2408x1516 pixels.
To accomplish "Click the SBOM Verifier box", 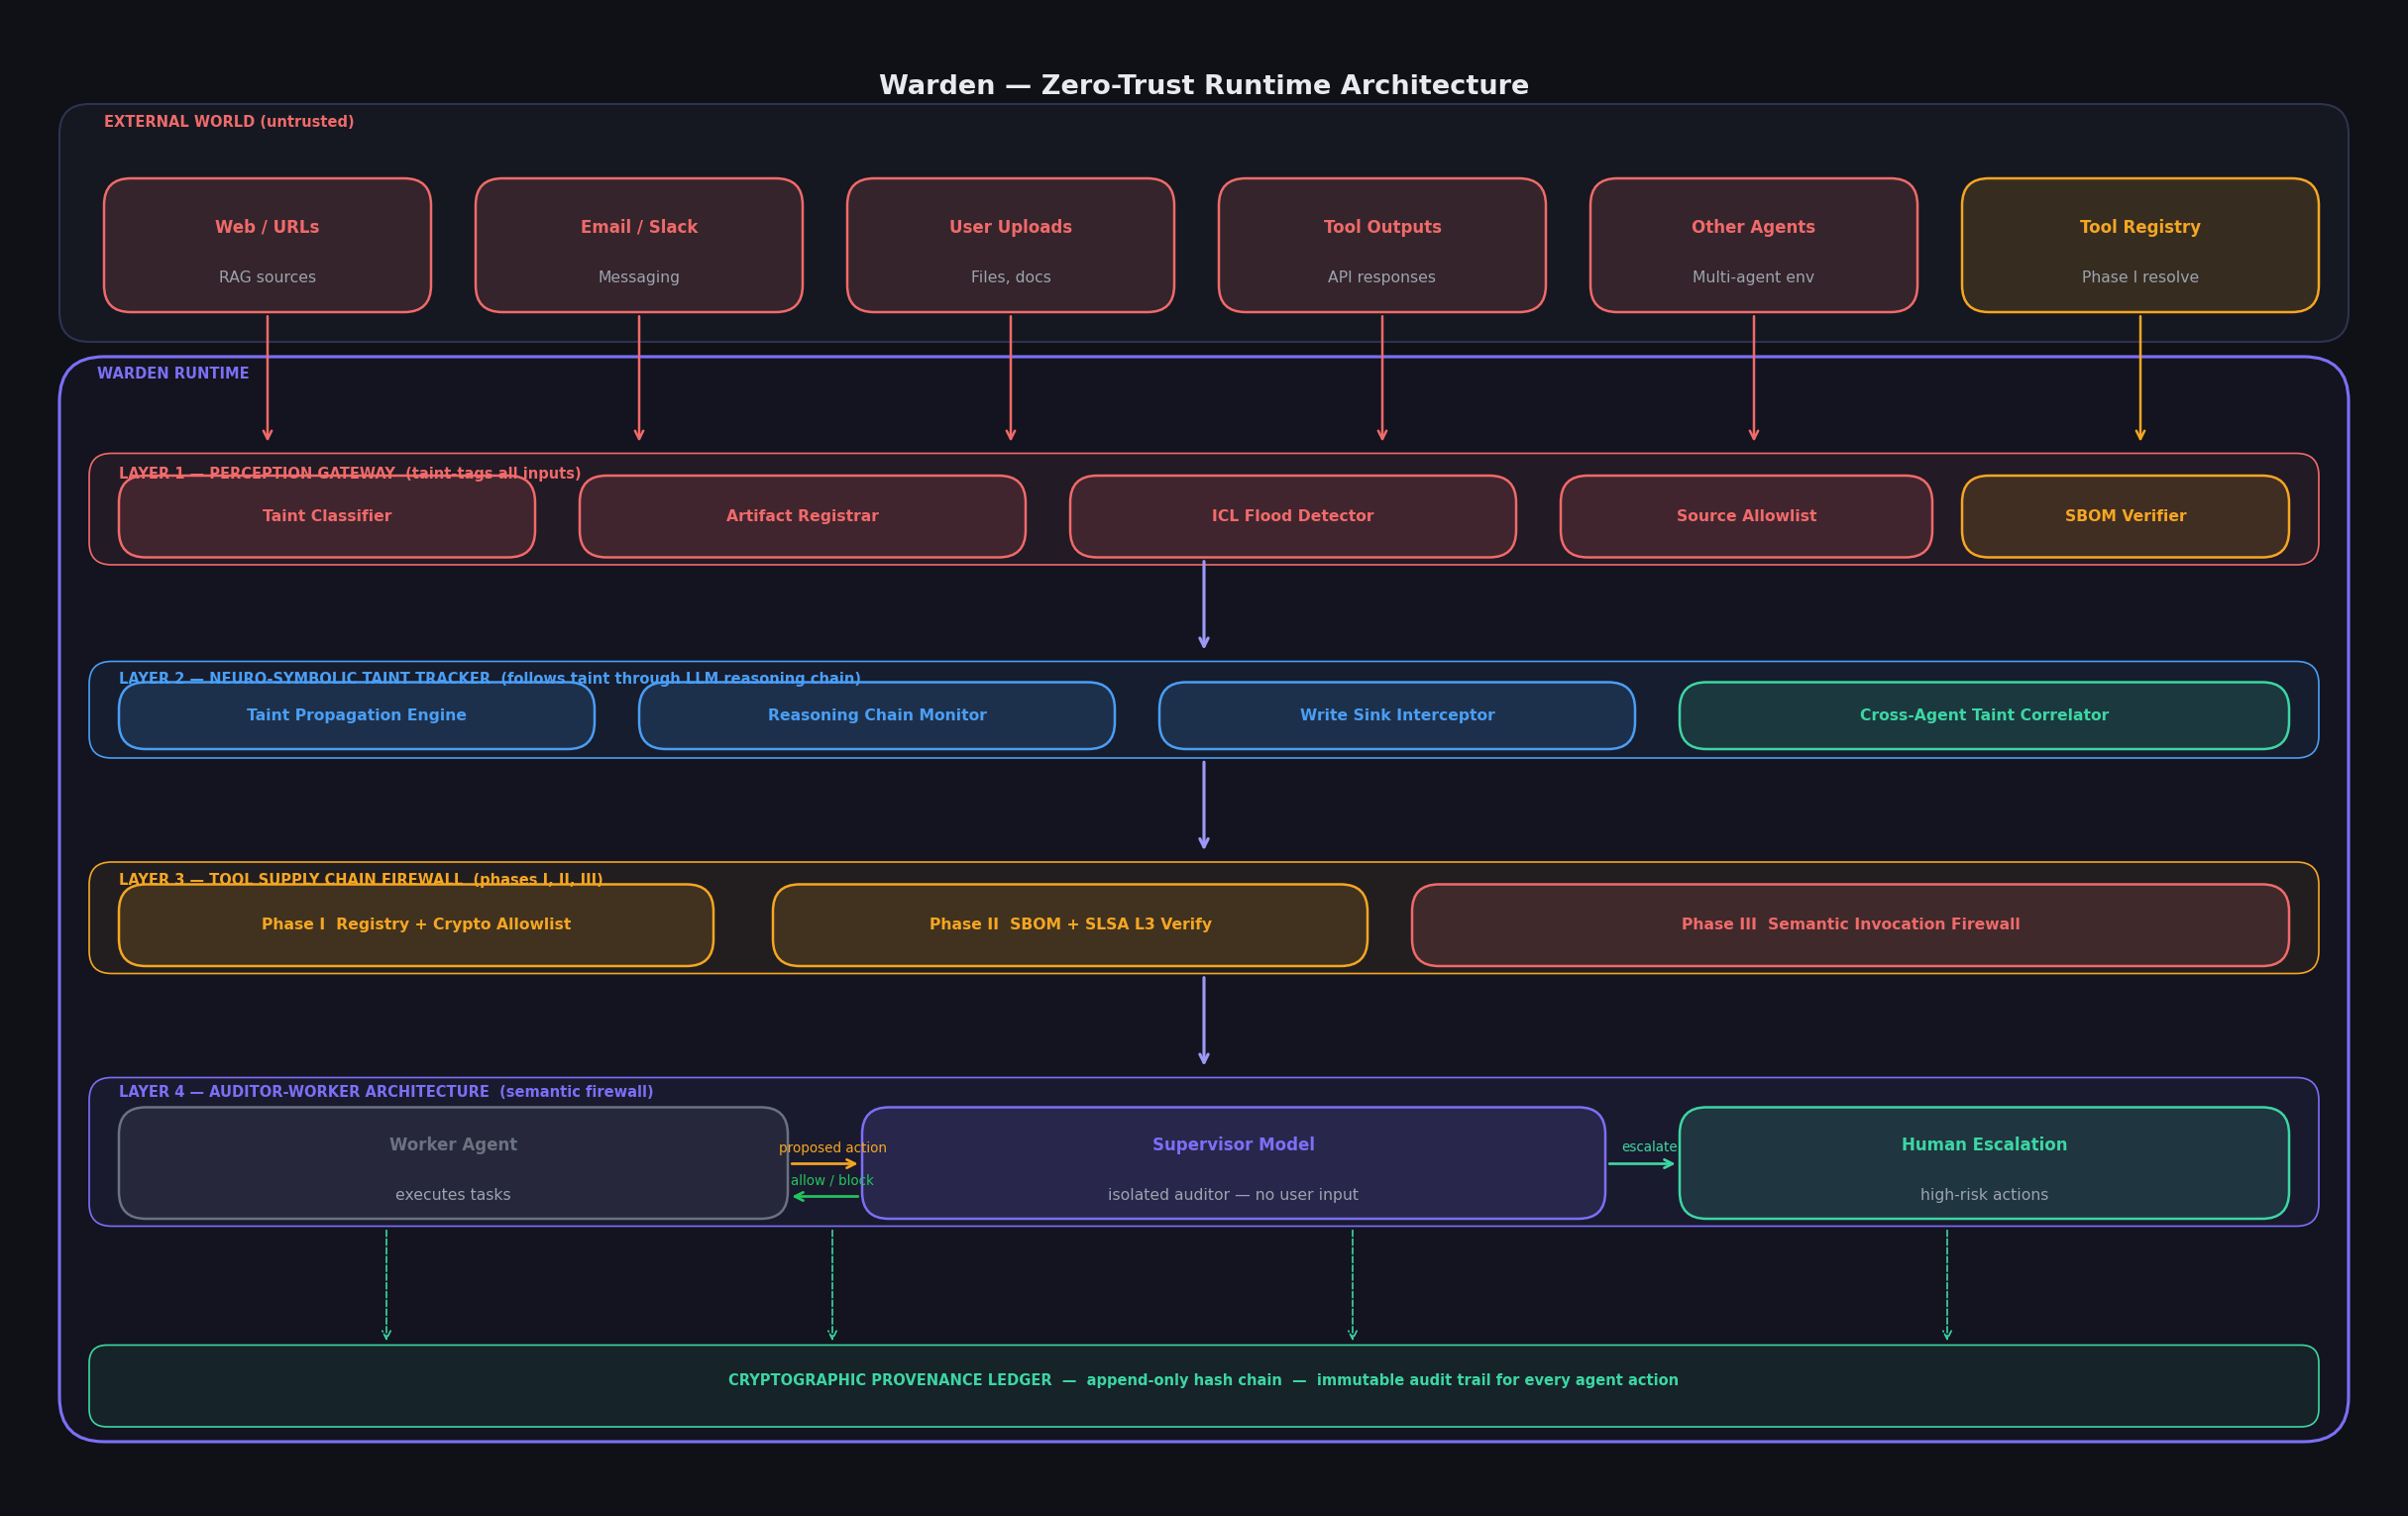I will coord(2124,517).
